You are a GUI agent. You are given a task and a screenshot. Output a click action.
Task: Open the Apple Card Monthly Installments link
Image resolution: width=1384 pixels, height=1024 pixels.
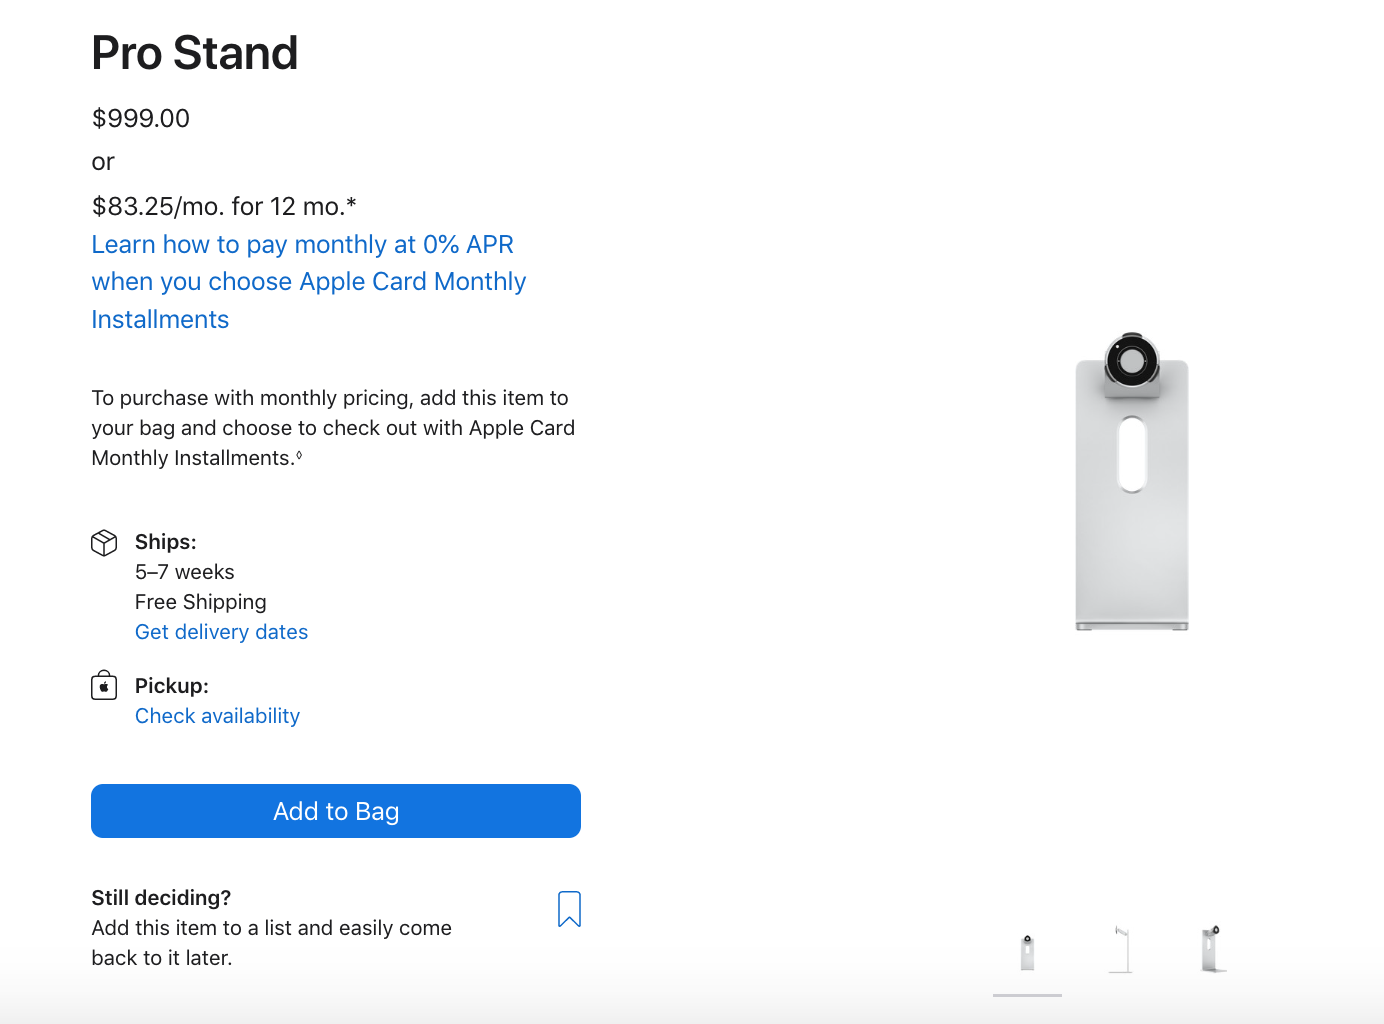(x=308, y=282)
